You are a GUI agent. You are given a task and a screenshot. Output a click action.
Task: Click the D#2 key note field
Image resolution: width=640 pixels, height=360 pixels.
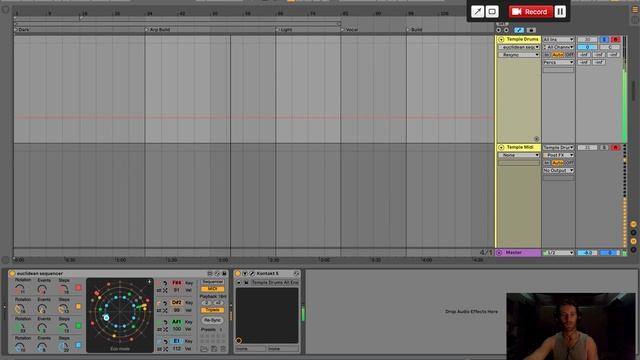176,302
